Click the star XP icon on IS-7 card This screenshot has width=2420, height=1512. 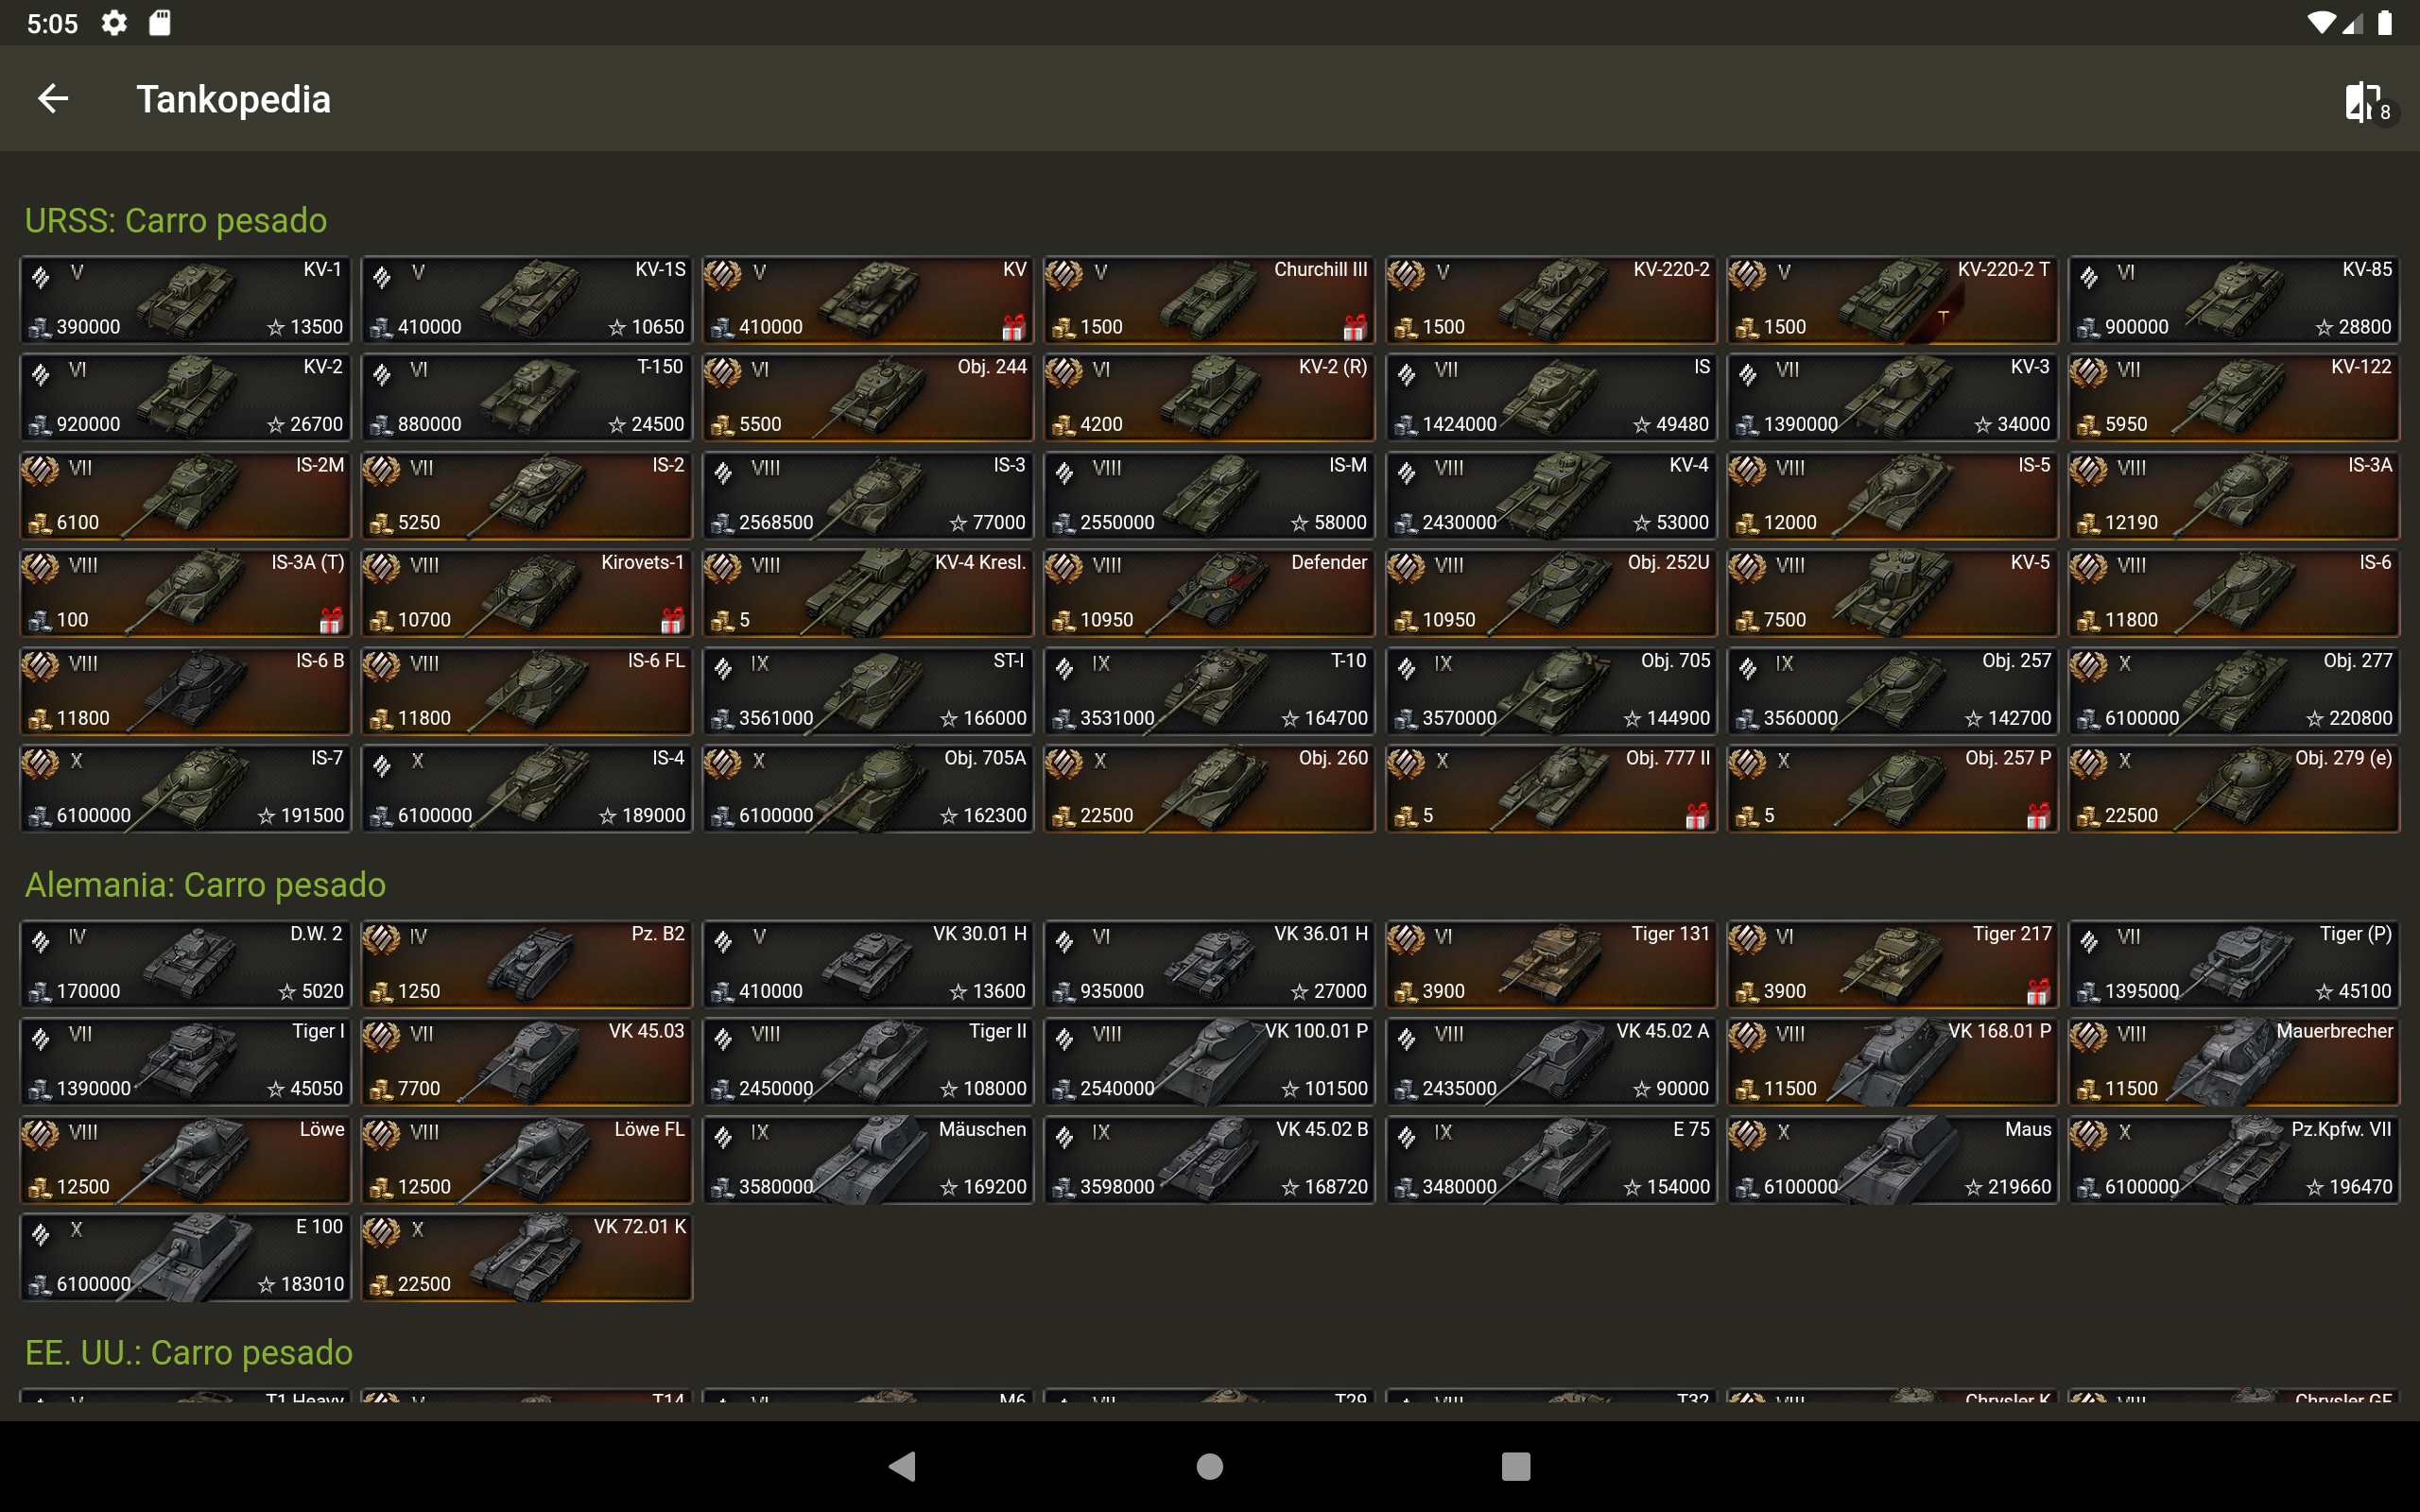pyautogui.click(x=266, y=816)
